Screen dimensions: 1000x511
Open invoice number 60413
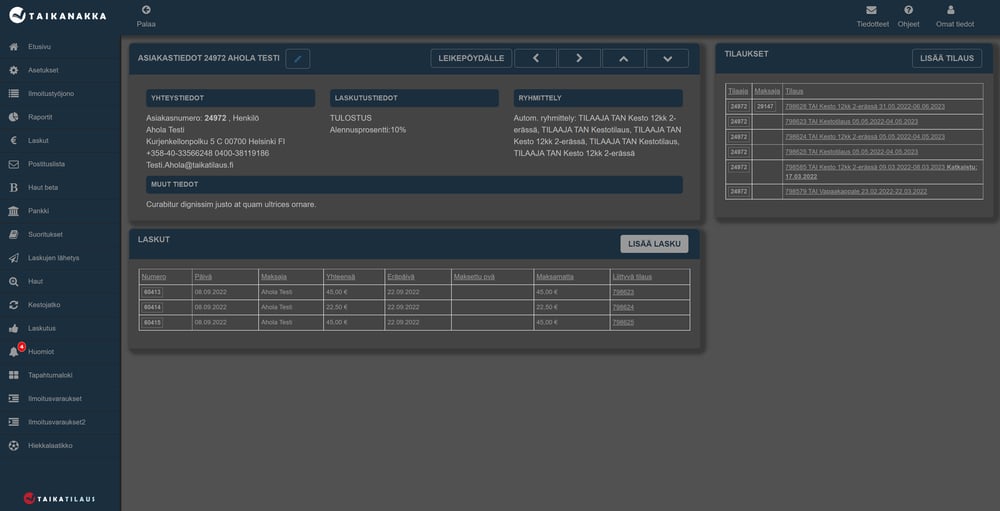click(x=152, y=292)
